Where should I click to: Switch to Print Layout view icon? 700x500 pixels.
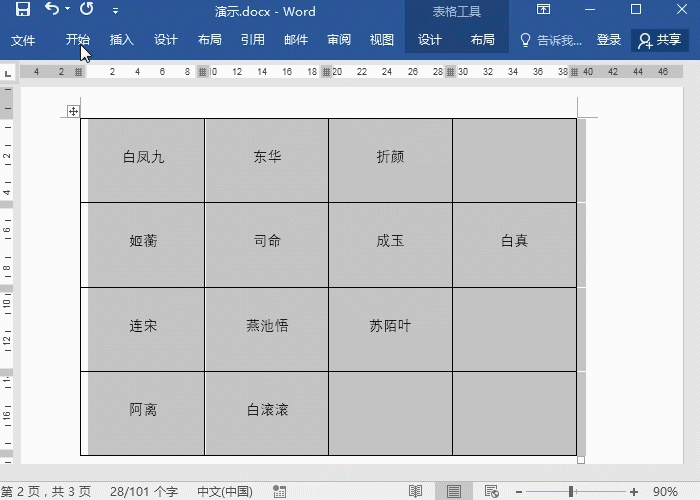tap(454, 492)
